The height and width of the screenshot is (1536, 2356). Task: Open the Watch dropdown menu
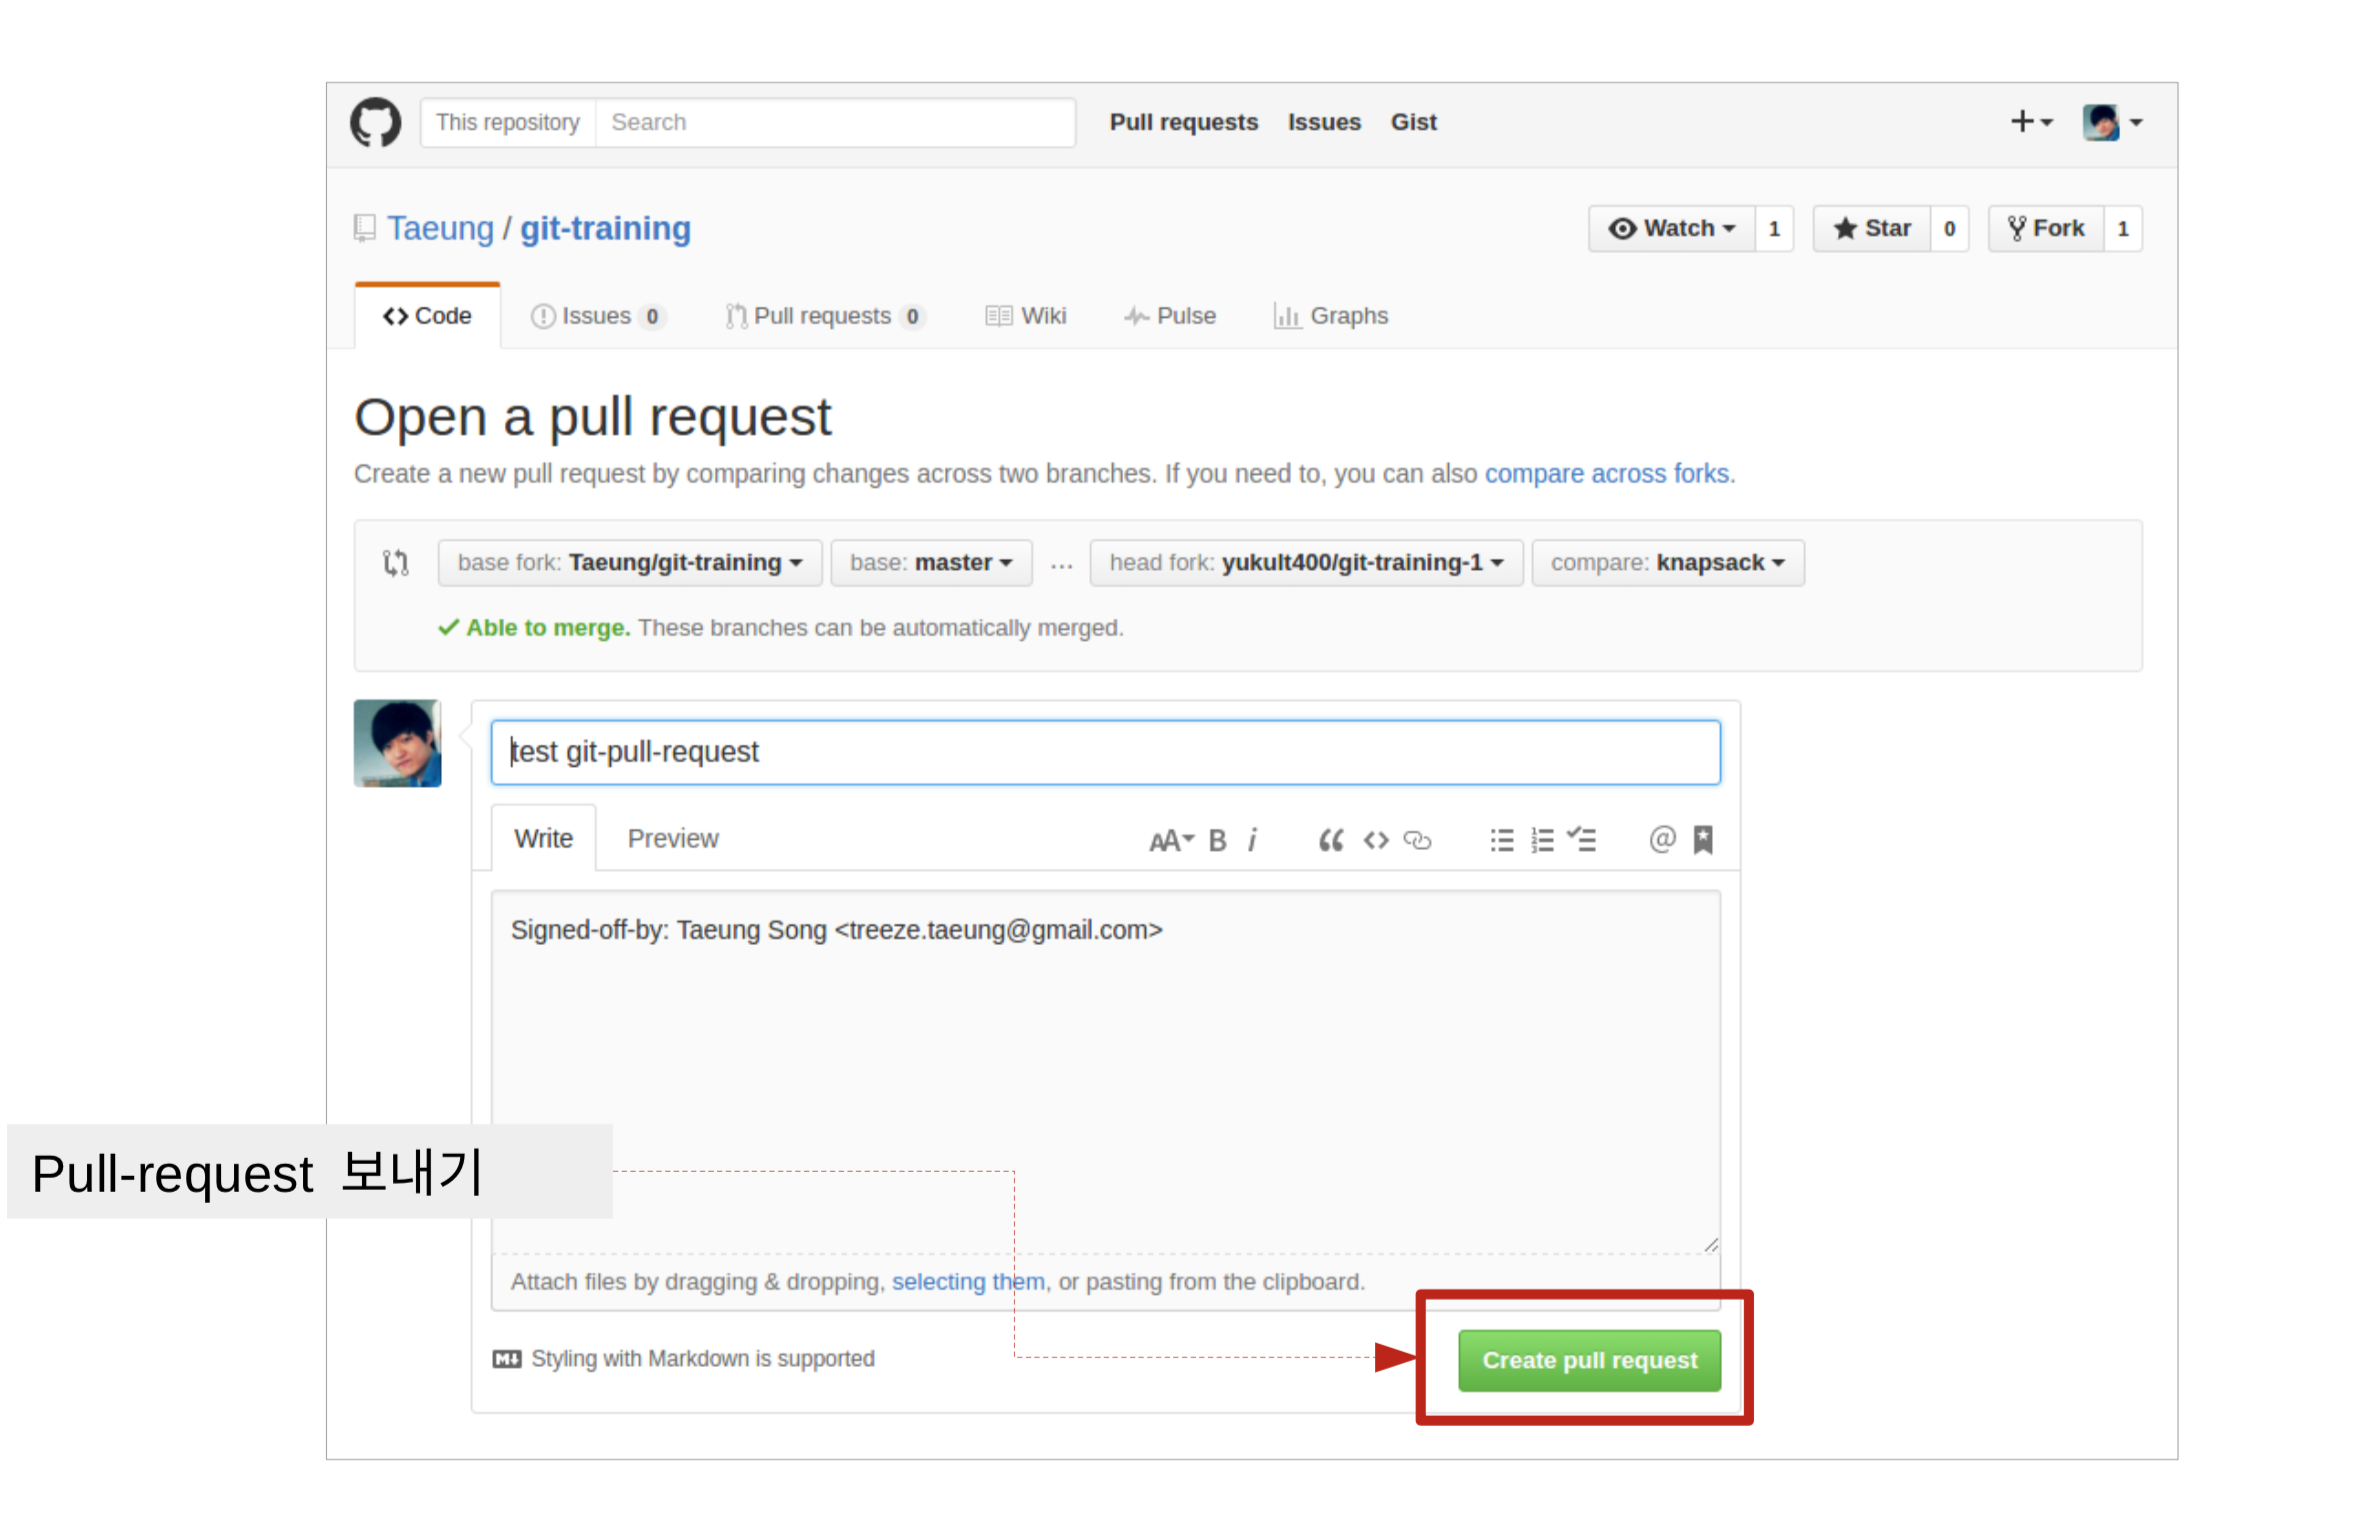[1671, 229]
